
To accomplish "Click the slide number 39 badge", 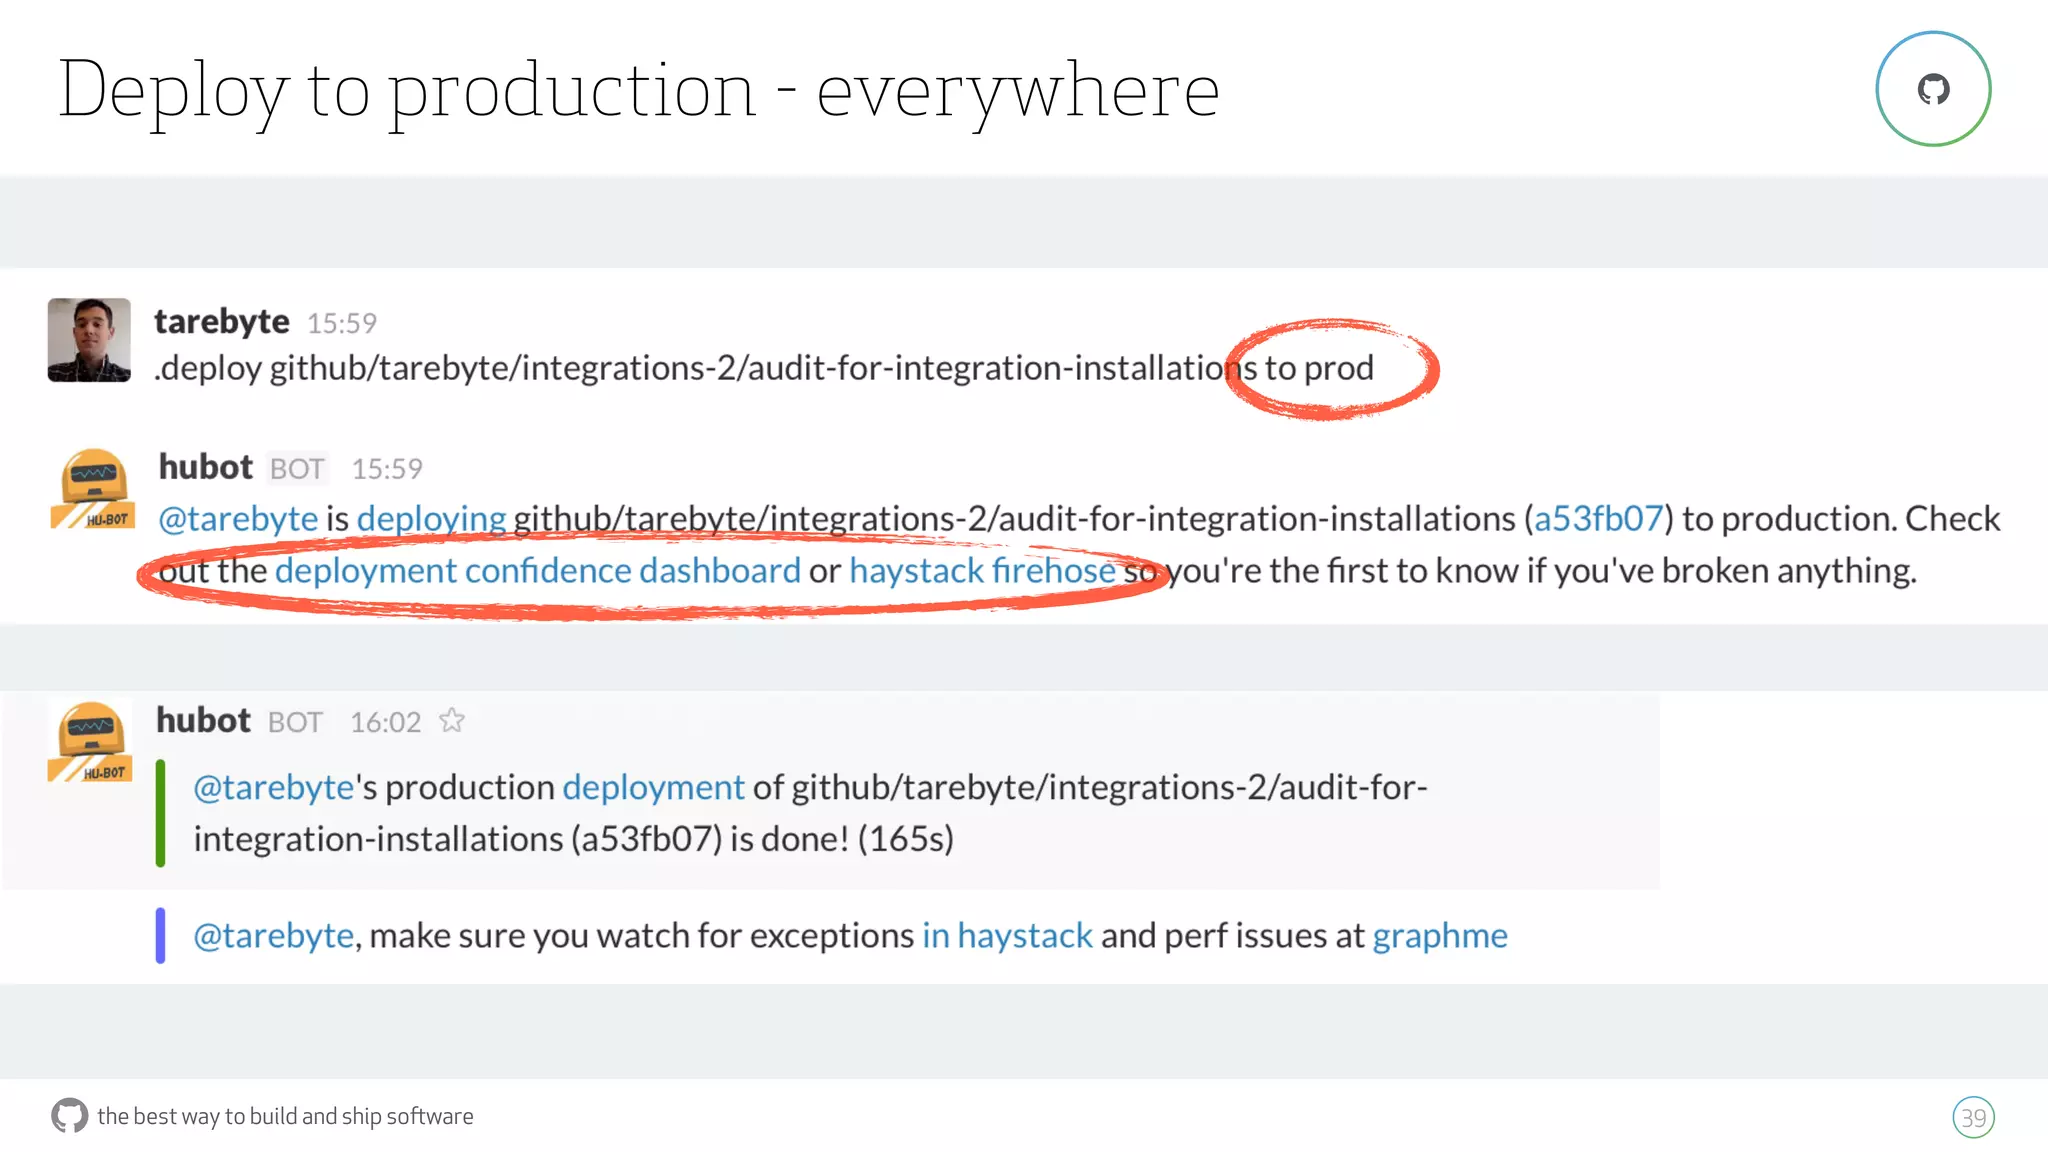I will 1972,1117.
